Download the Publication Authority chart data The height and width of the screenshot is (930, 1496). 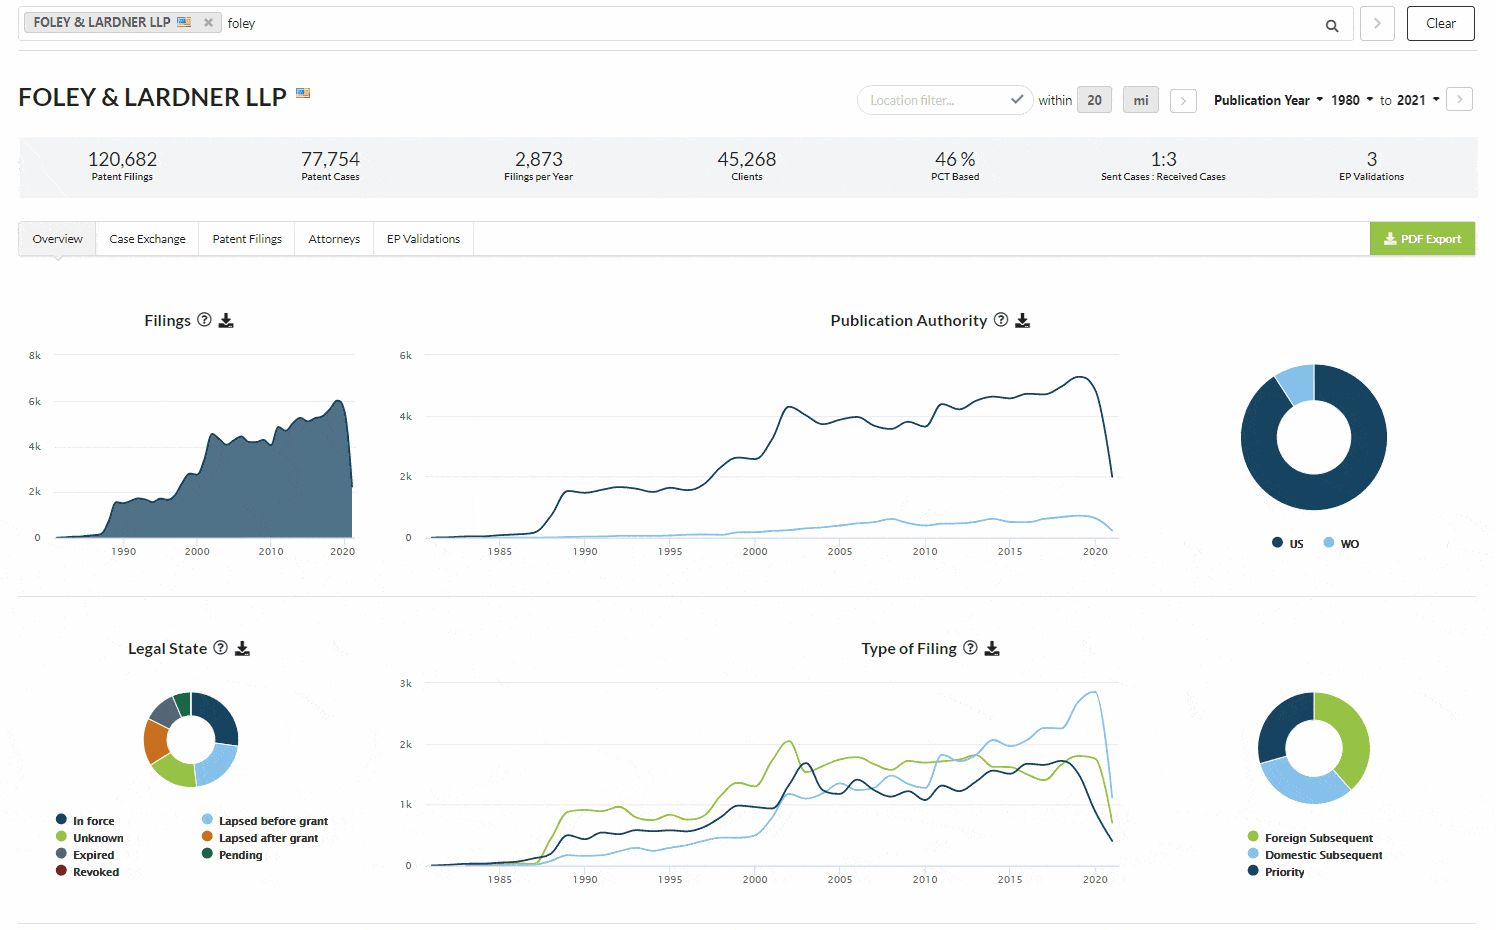pyautogui.click(x=1022, y=320)
